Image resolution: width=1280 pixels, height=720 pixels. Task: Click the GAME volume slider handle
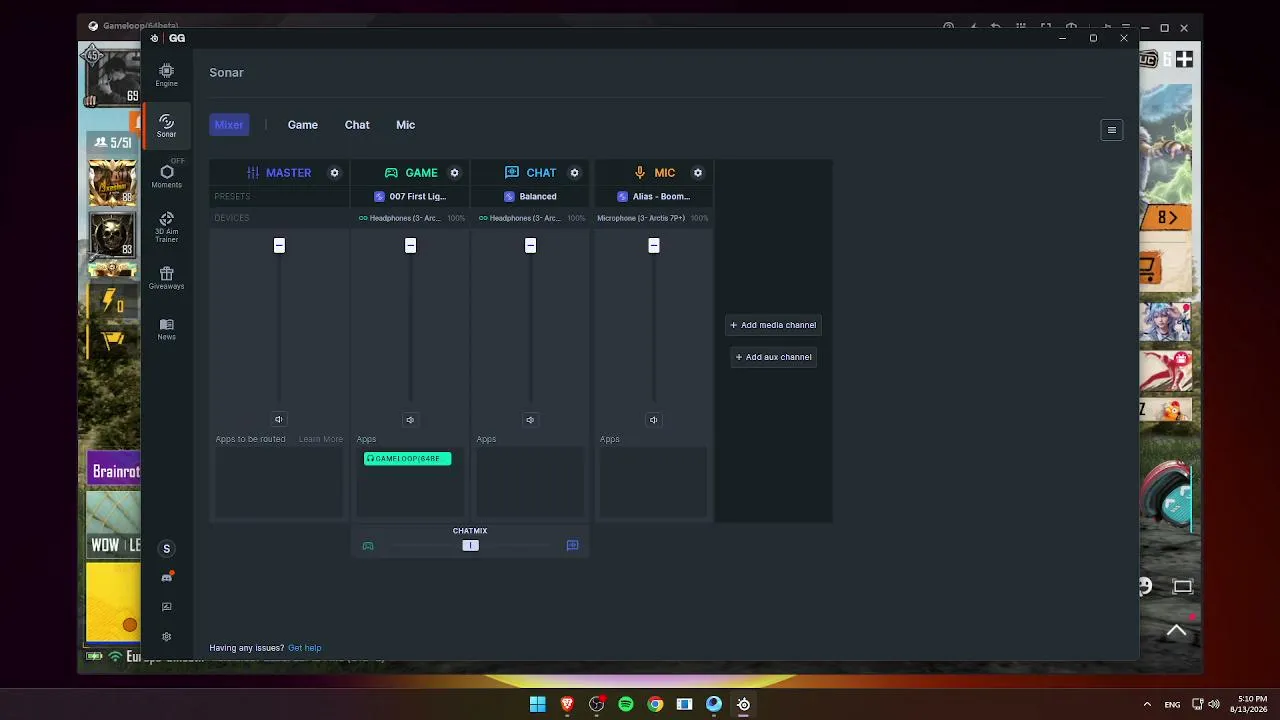pos(410,246)
